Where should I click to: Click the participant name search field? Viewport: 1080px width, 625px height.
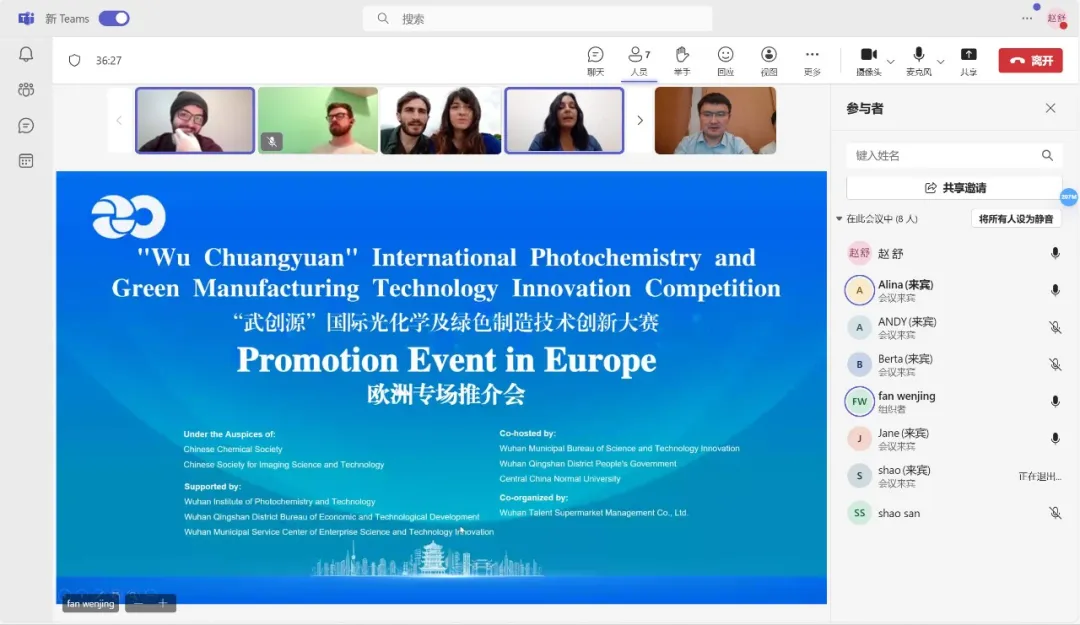coord(953,156)
